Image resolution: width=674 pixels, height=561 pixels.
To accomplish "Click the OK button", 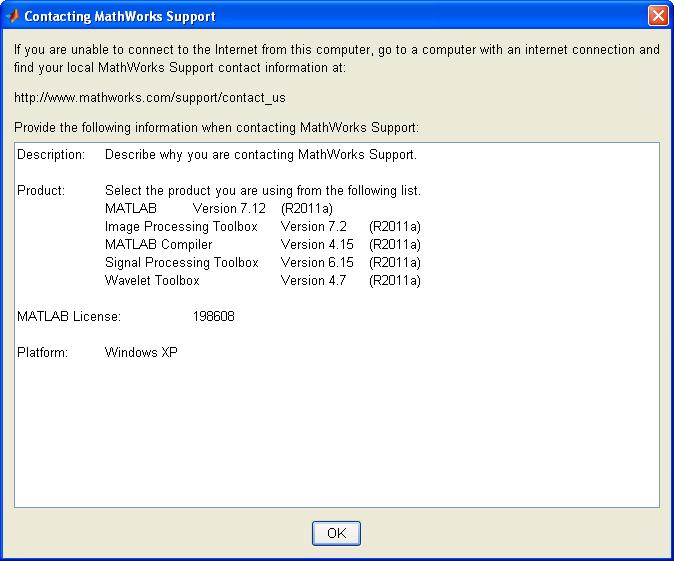I will (x=336, y=533).
